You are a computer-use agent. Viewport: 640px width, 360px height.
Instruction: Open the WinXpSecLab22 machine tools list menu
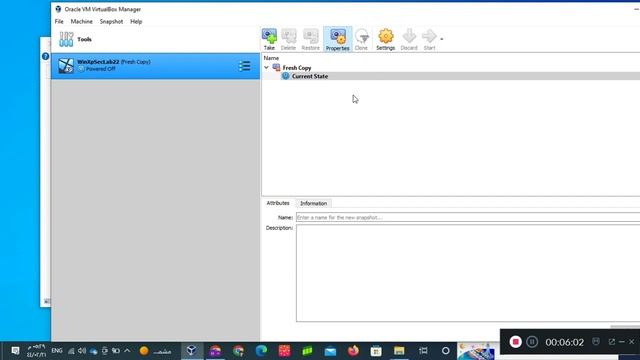pos(244,66)
